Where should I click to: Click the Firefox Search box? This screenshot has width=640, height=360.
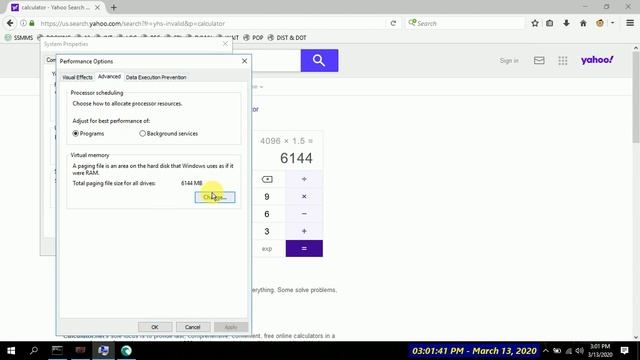pos(465,23)
